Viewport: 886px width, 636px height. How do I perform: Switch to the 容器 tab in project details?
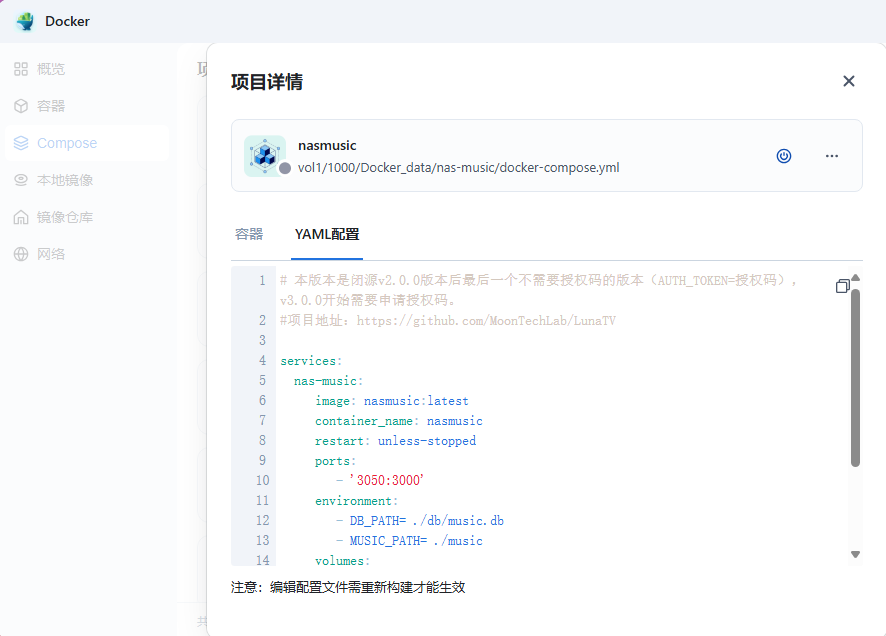249,234
